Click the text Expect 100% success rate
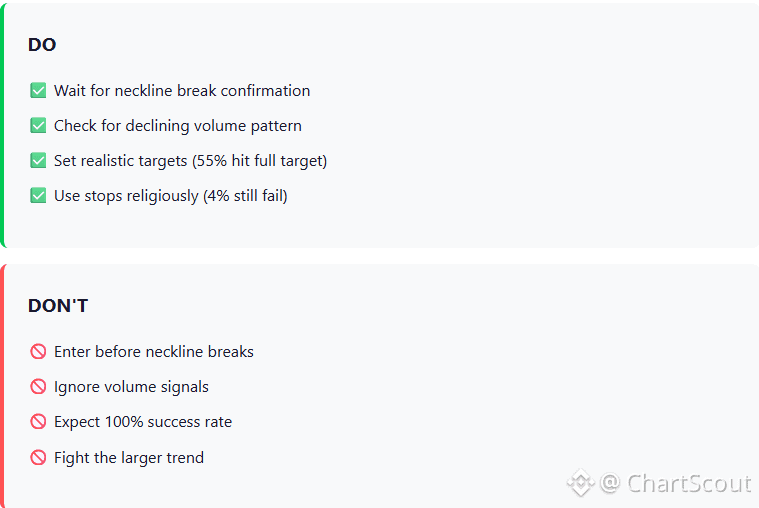The width and height of the screenshot is (759, 508). [143, 422]
